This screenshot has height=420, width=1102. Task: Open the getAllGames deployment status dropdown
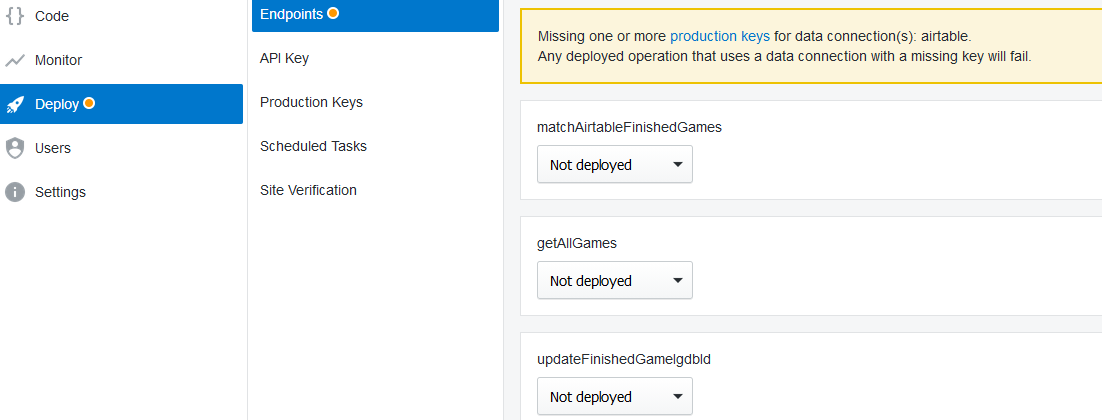click(614, 281)
